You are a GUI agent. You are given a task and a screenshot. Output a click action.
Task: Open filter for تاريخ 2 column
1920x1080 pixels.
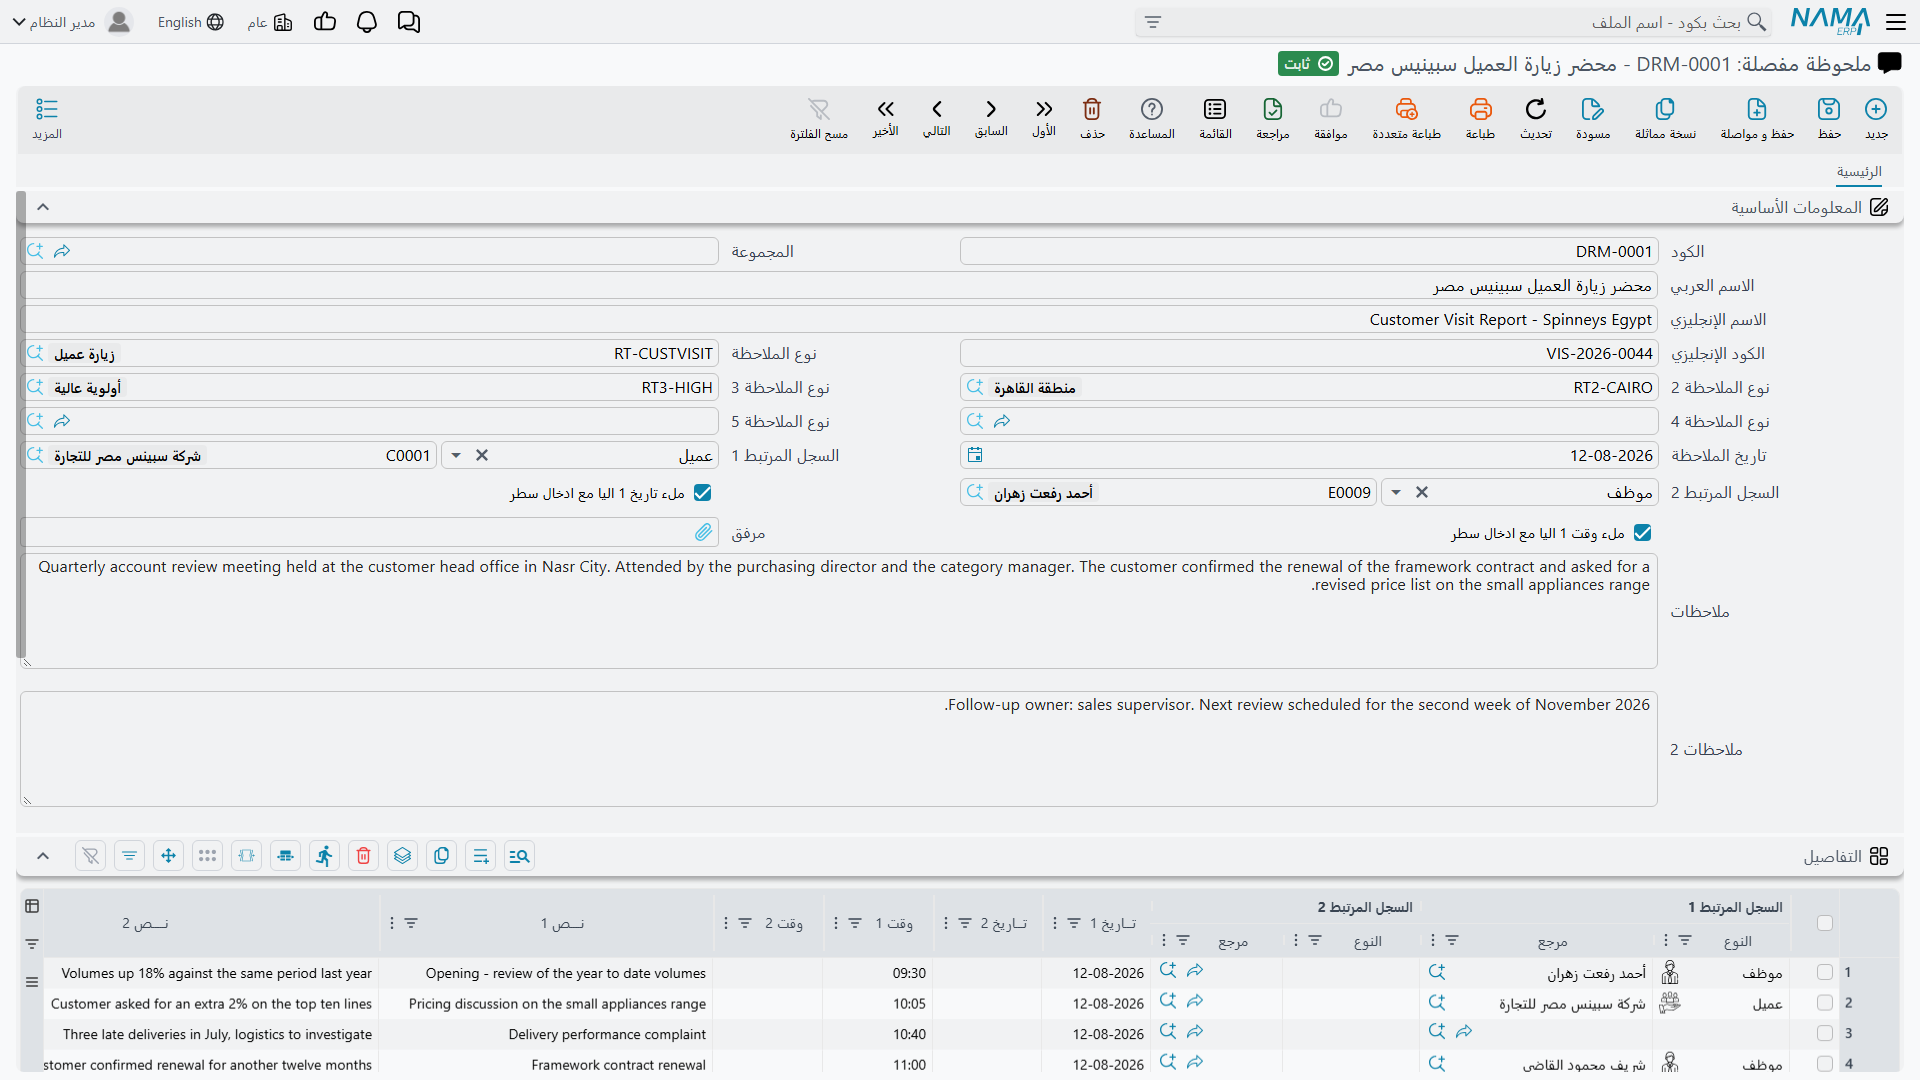point(965,923)
